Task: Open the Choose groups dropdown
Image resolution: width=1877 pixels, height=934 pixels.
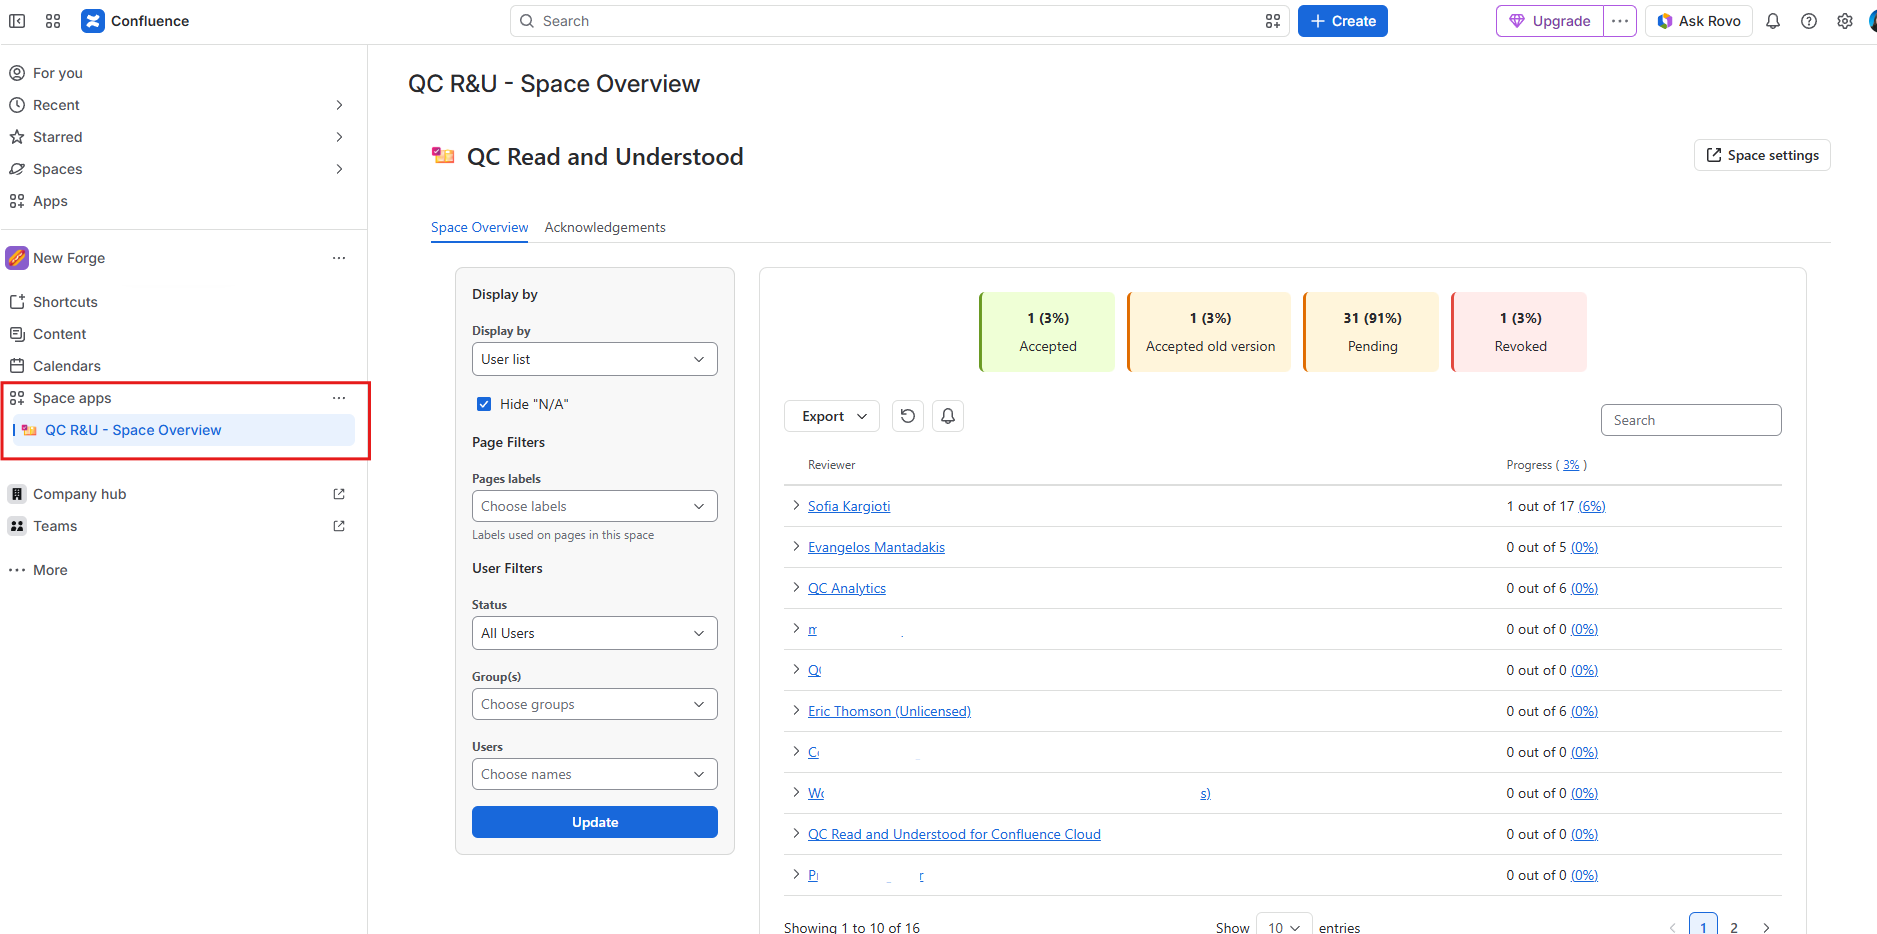Action: [x=595, y=704]
